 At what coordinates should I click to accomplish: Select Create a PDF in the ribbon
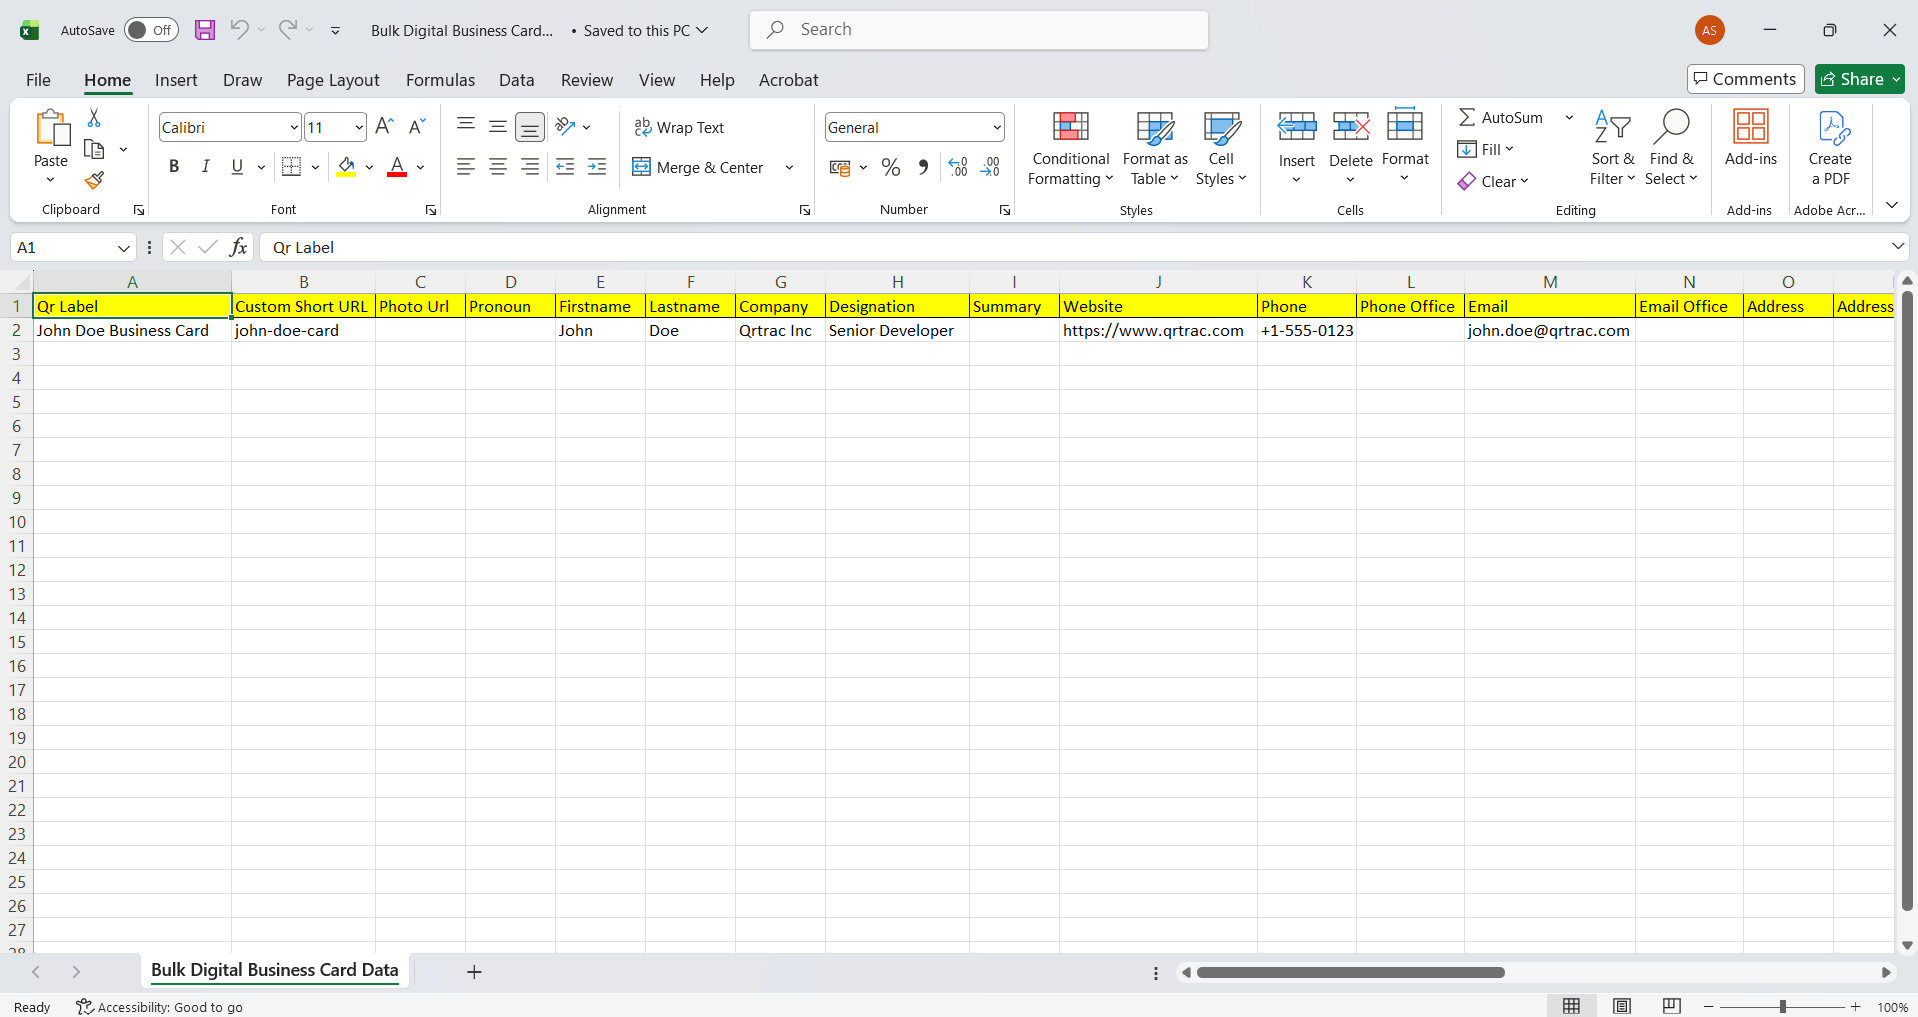pyautogui.click(x=1830, y=147)
